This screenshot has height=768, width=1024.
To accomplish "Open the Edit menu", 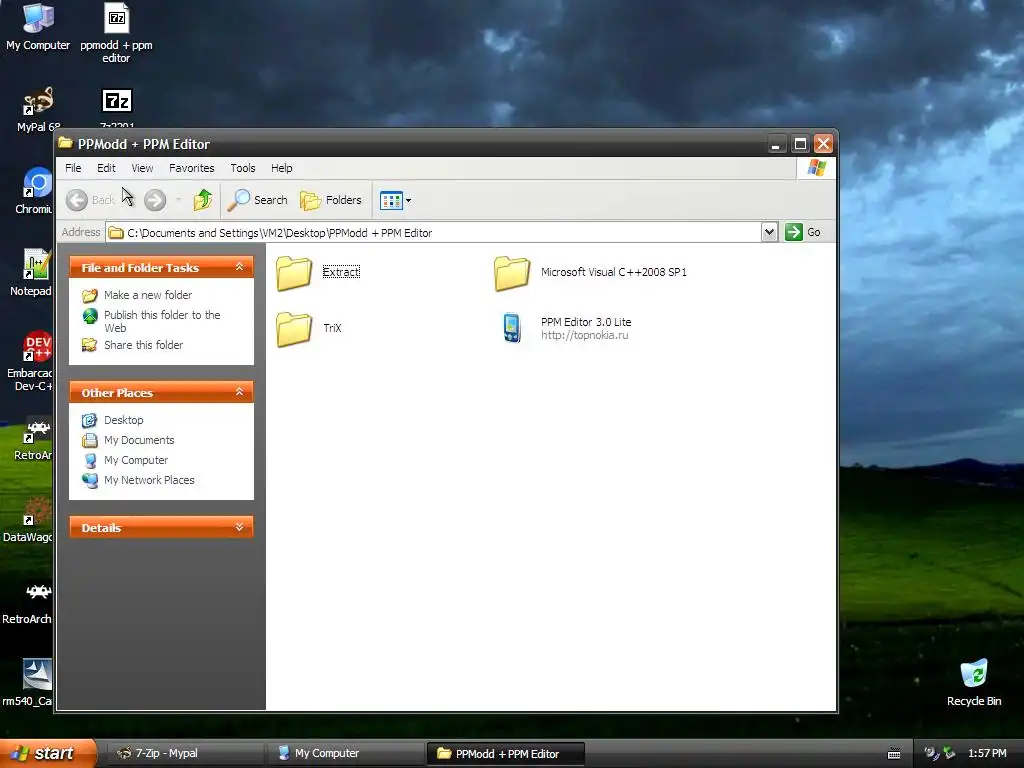I will 106,168.
